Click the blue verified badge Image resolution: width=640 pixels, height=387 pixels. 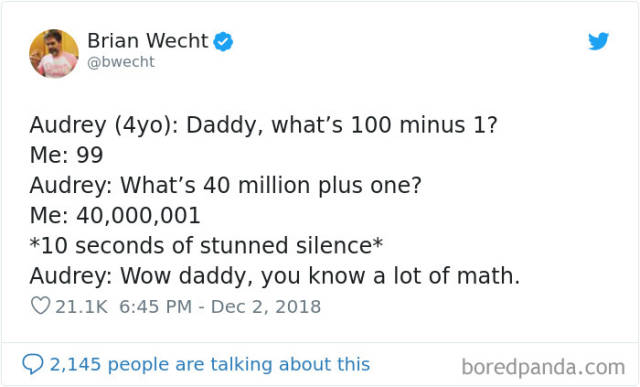coord(223,41)
